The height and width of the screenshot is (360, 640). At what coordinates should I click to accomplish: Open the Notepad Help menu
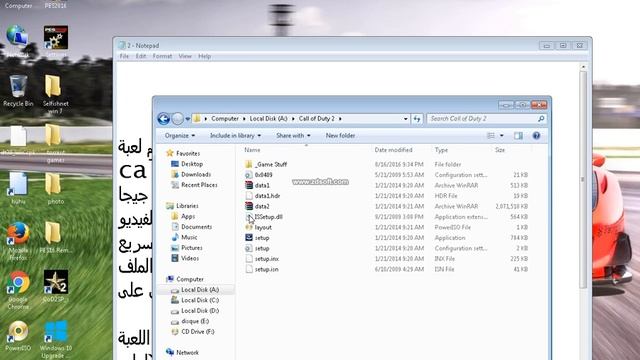coord(204,56)
